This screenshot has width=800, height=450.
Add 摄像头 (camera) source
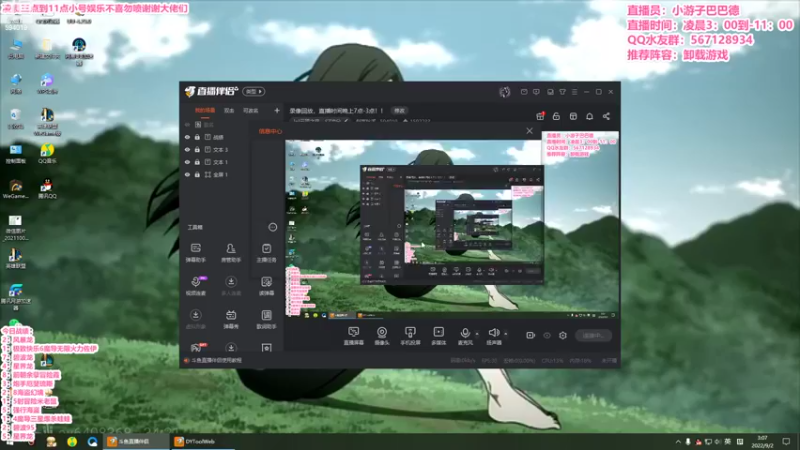point(382,336)
